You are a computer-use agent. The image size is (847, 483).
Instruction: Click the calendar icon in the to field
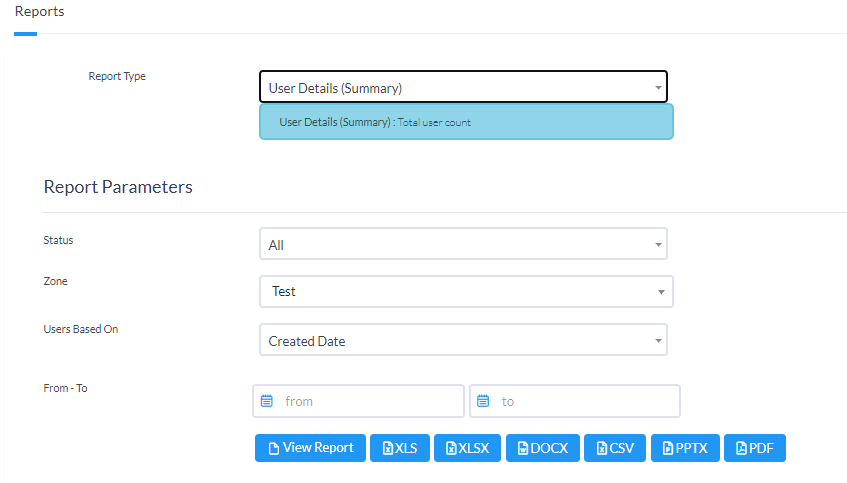(483, 401)
